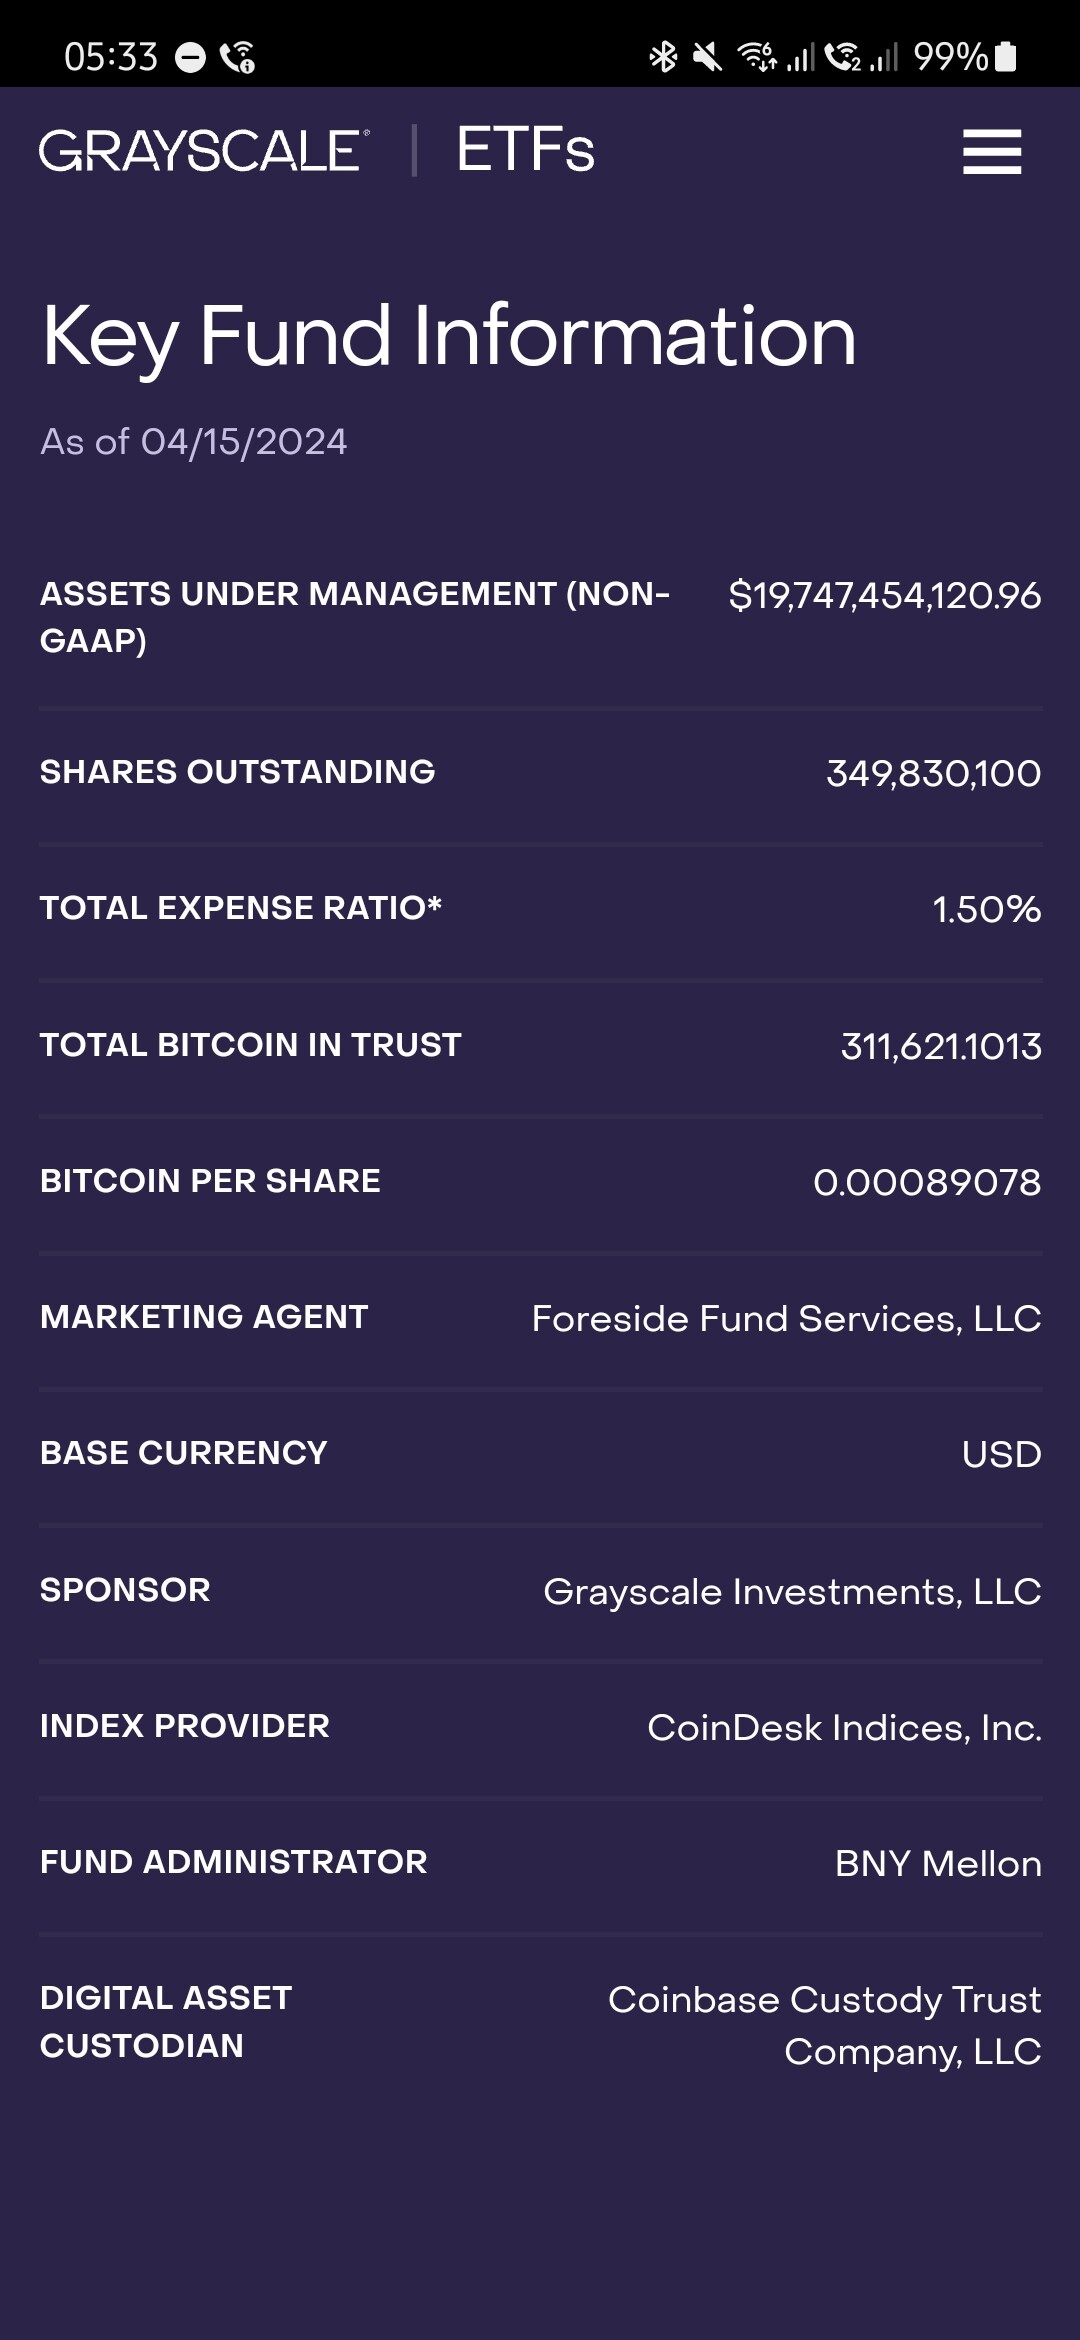The image size is (1080, 2340).
Task: Click Foreside Fund Services, LLC text
Action: (x=786, y=1319)
